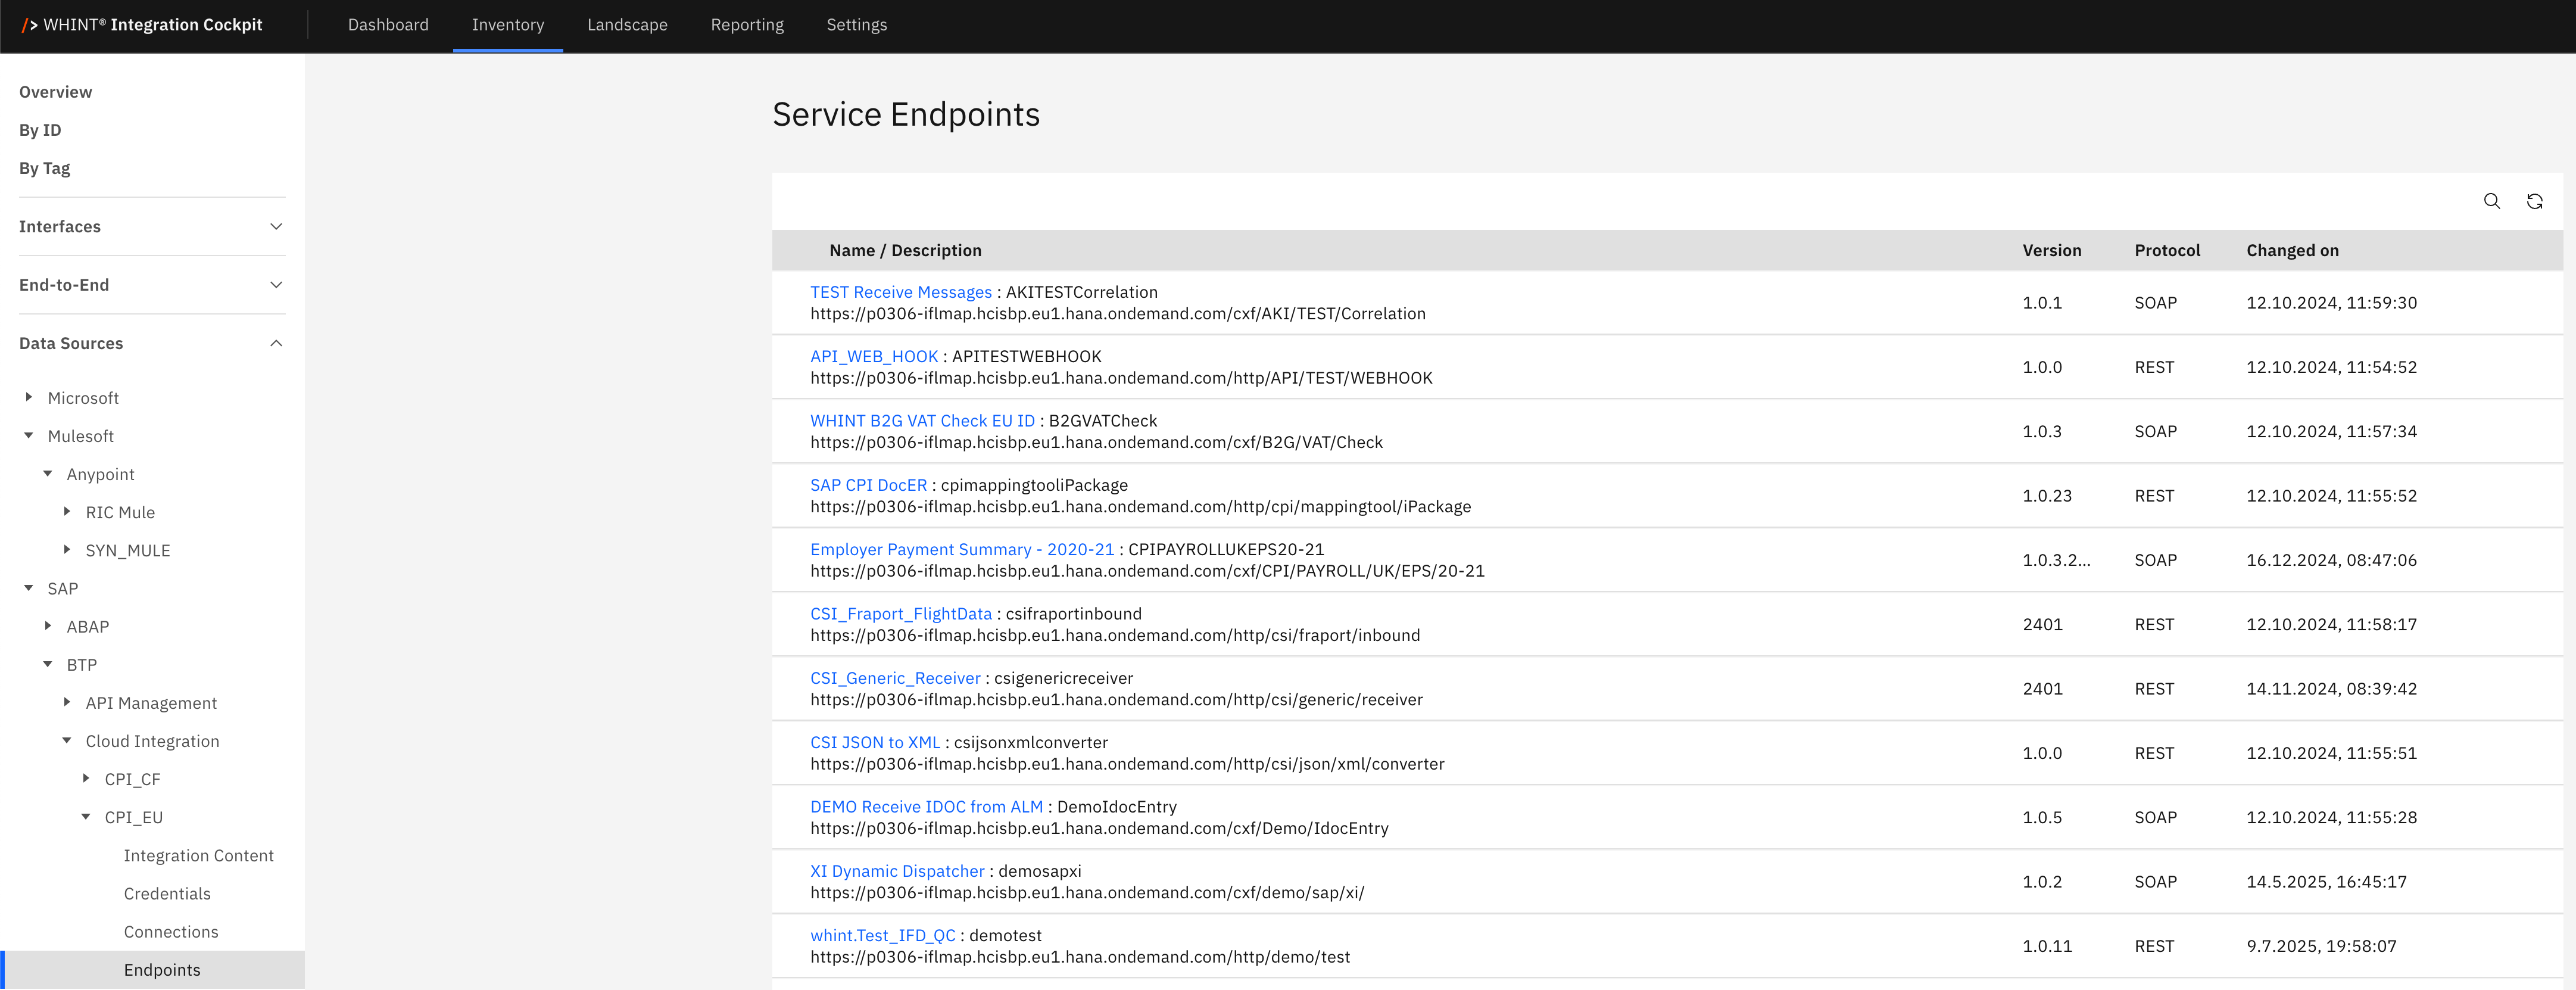
Task: Open the Dashboard tab
Action: click(388, 25)
